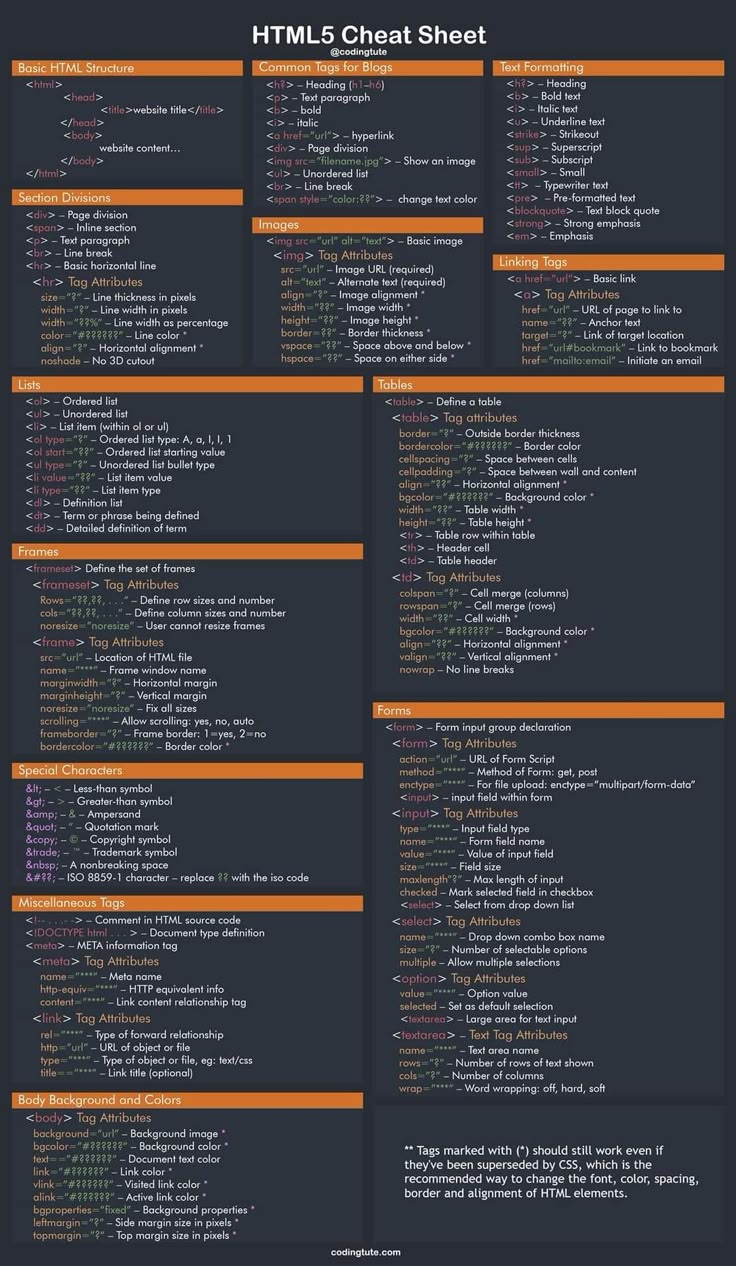Click the codingtute.com footer link

366,1252
